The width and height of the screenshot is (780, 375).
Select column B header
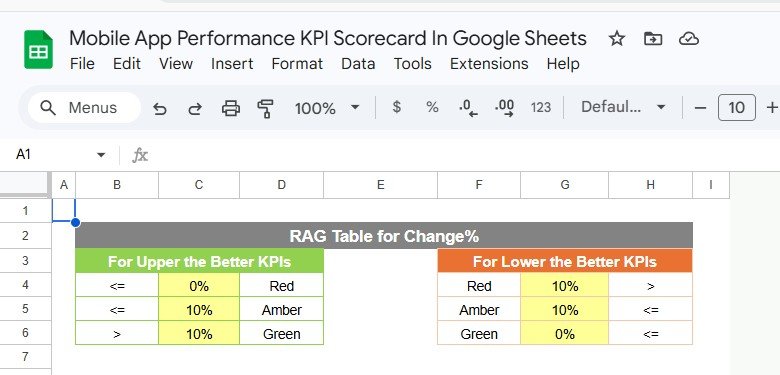pyautogui.click(x=117, y=185)
